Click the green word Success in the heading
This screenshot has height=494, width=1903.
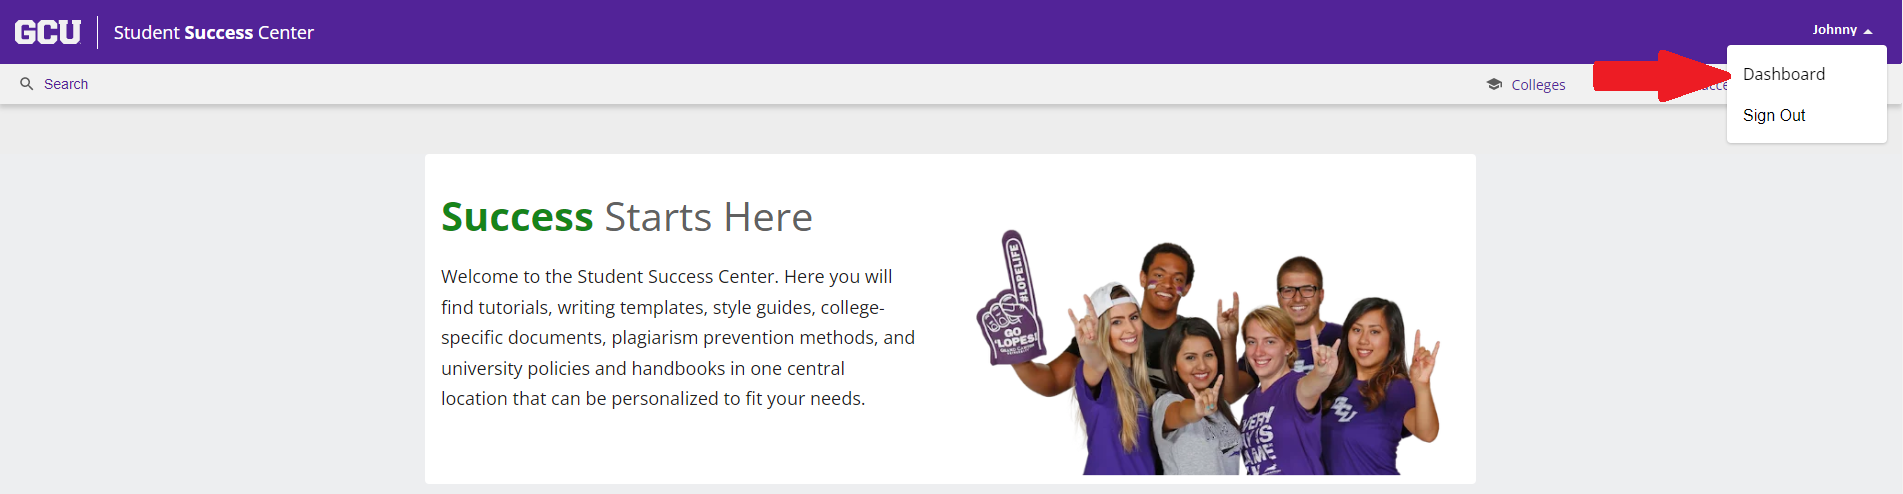pyautogui.click(x=517, y=217)
